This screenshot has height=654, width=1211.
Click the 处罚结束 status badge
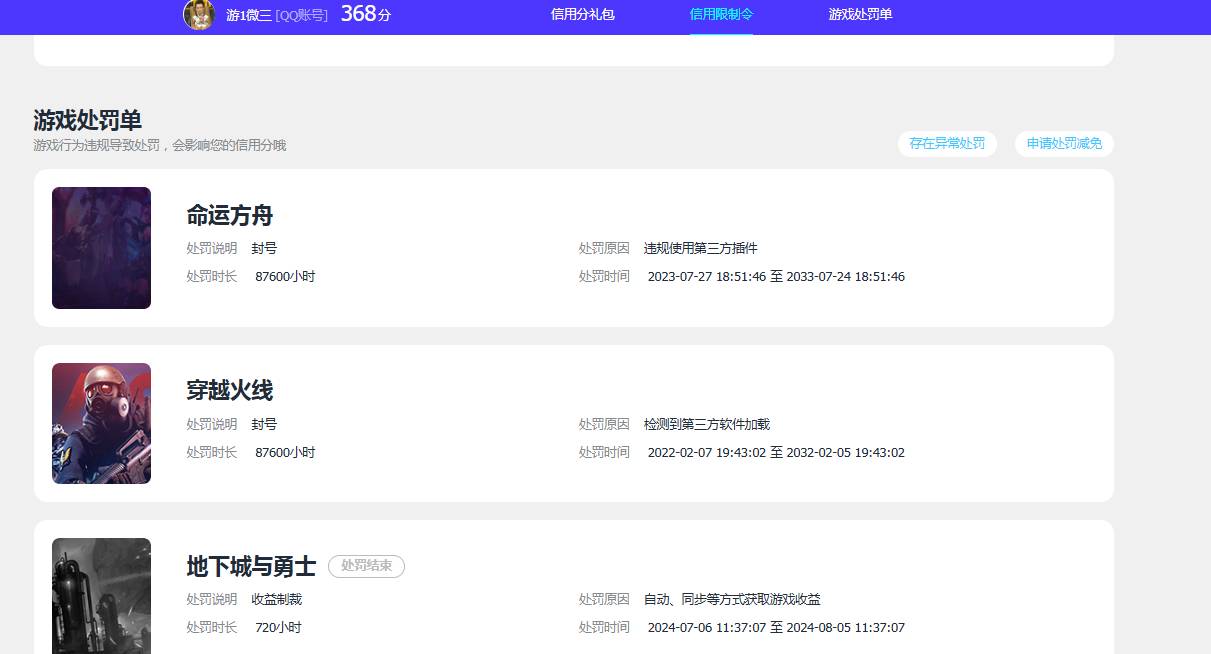point(366,567)
